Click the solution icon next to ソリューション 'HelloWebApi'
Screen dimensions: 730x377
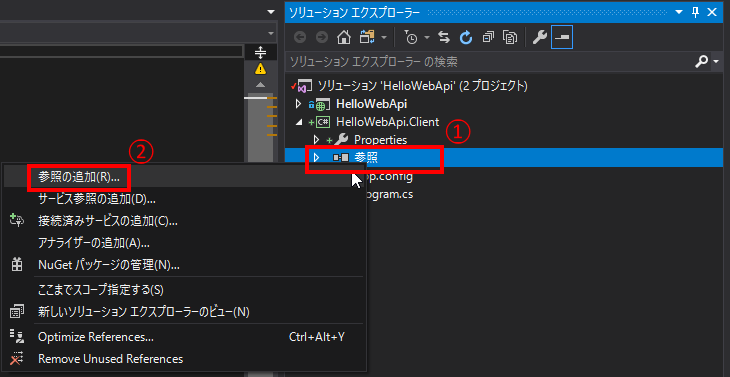coord(305,86)
